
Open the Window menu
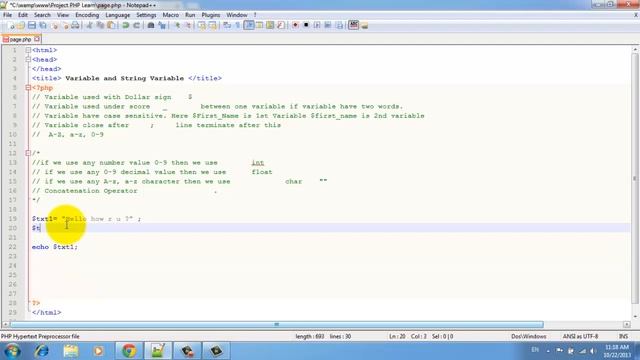tap(237, 15)
